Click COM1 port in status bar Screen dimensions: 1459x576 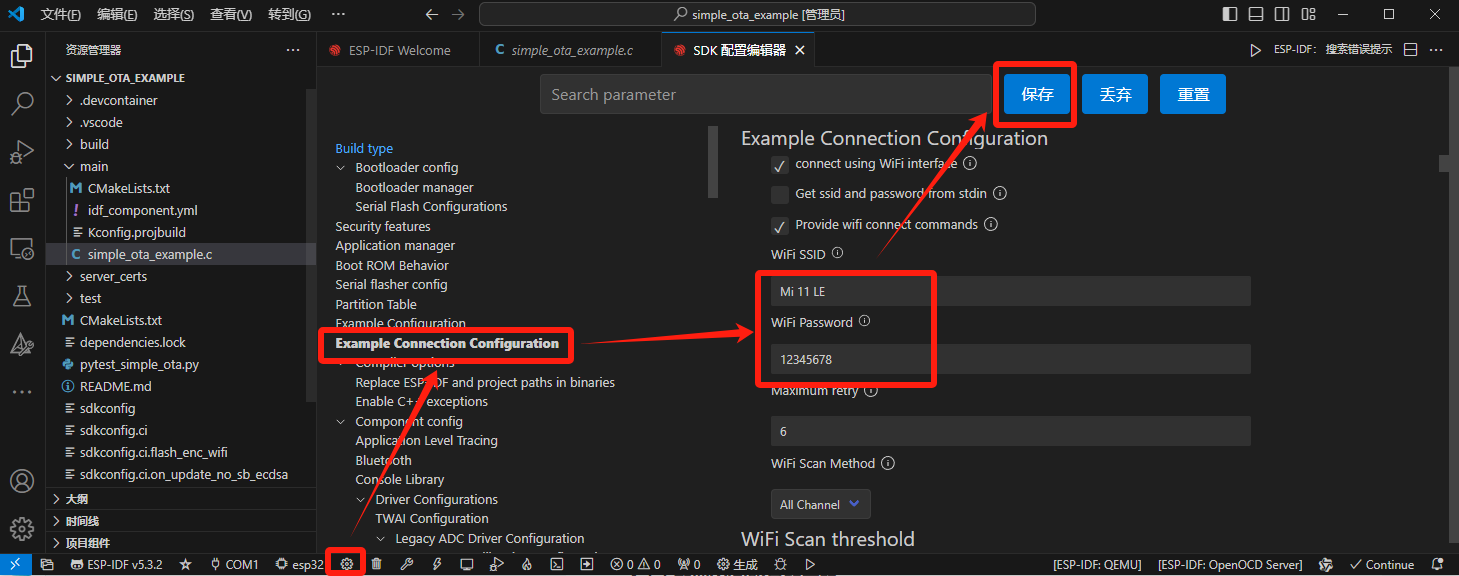234,564
